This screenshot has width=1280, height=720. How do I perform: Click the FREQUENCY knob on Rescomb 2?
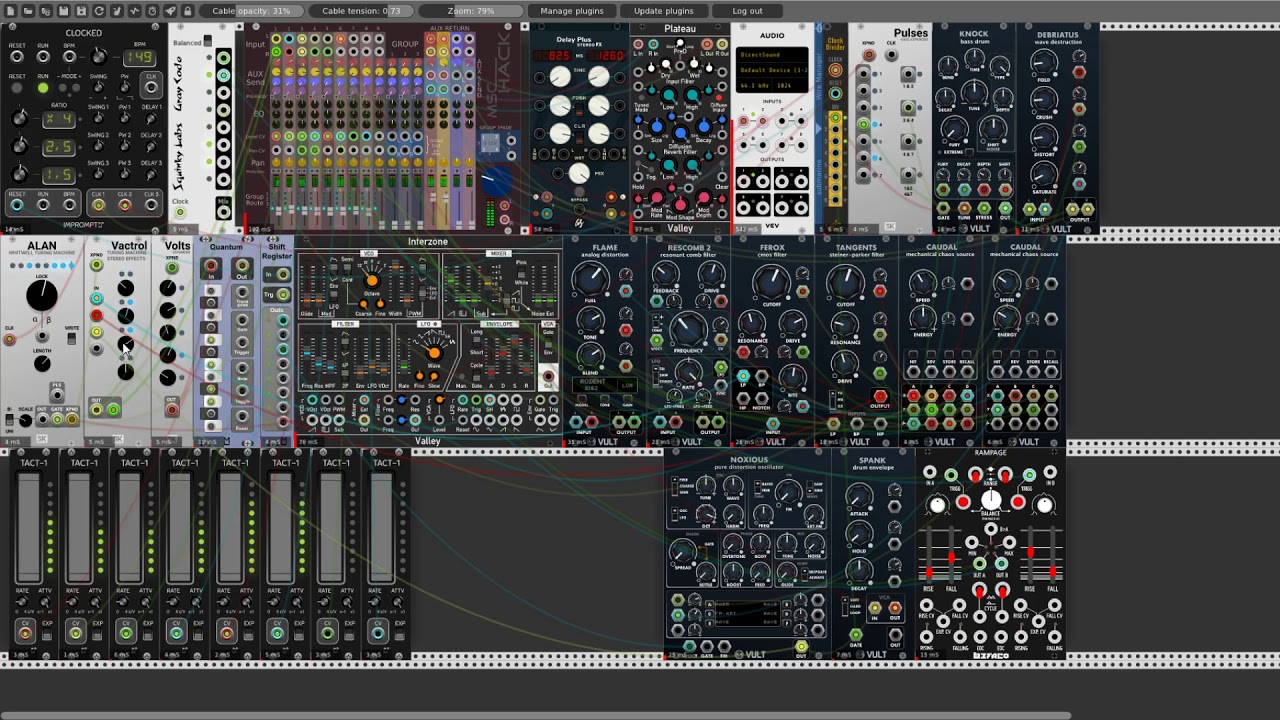pos(688,330)
